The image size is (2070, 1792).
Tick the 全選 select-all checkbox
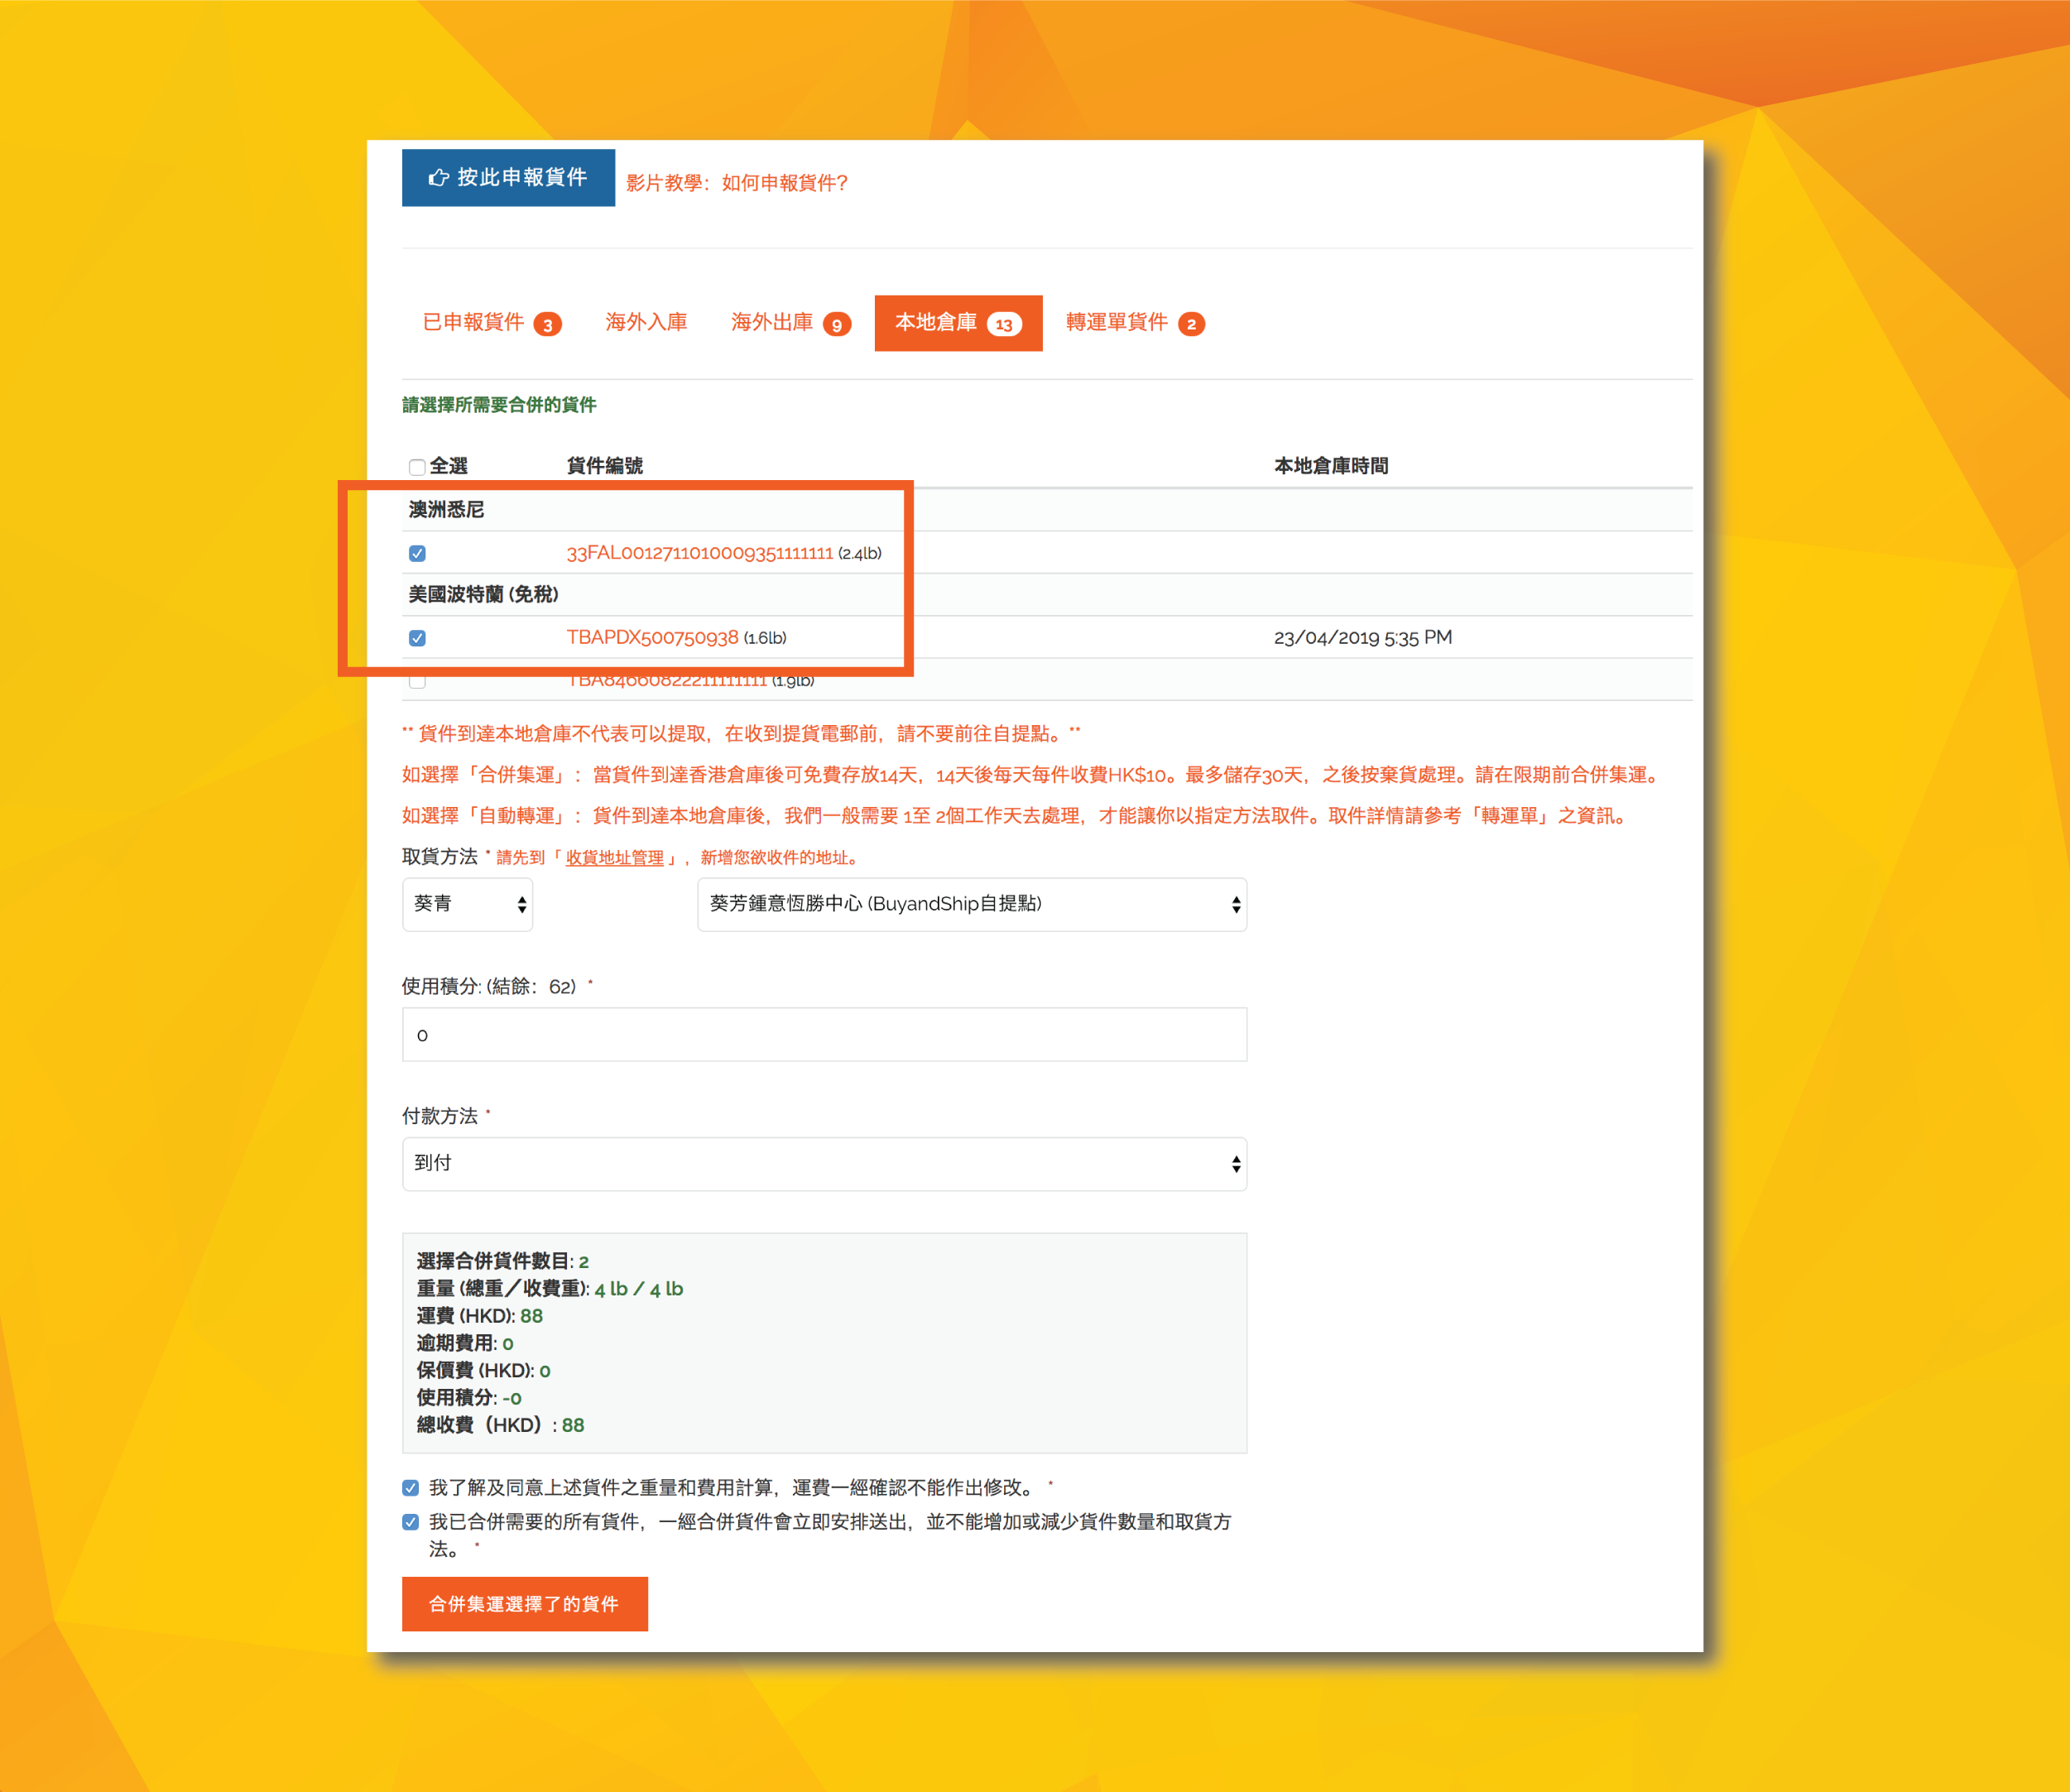coord(417,467)
